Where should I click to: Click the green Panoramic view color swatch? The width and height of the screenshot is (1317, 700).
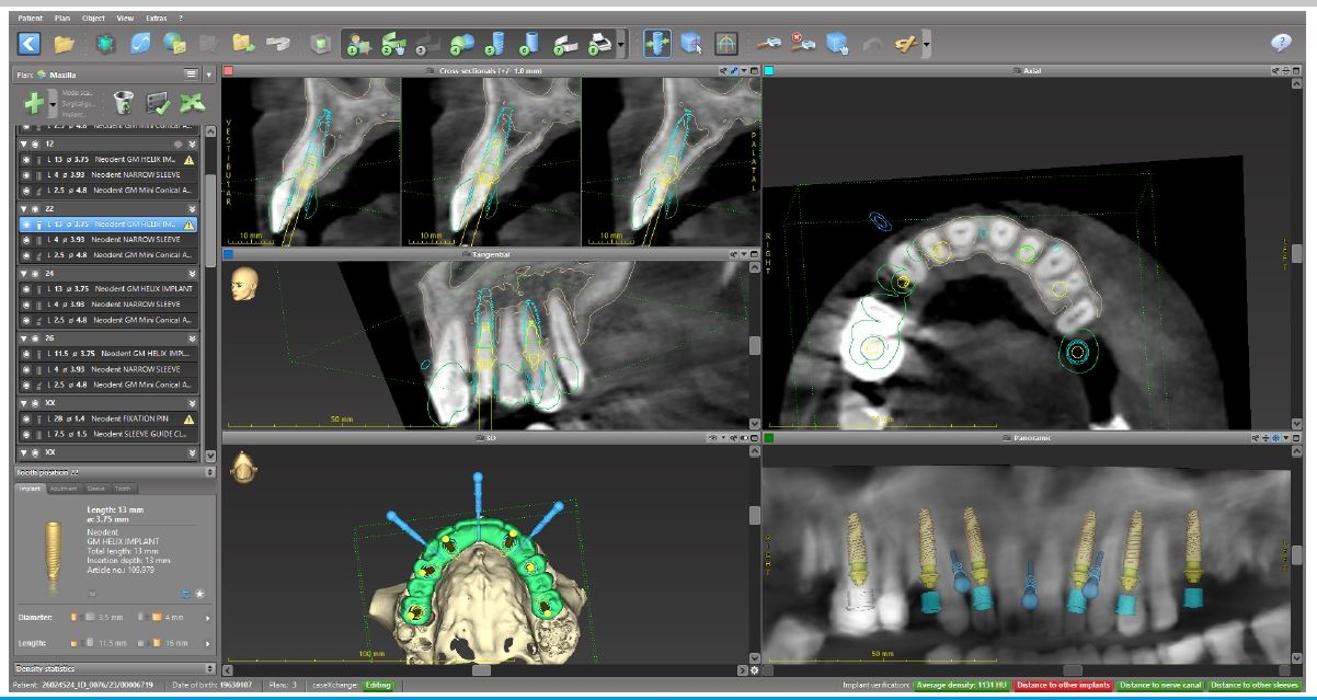point(769,438)
